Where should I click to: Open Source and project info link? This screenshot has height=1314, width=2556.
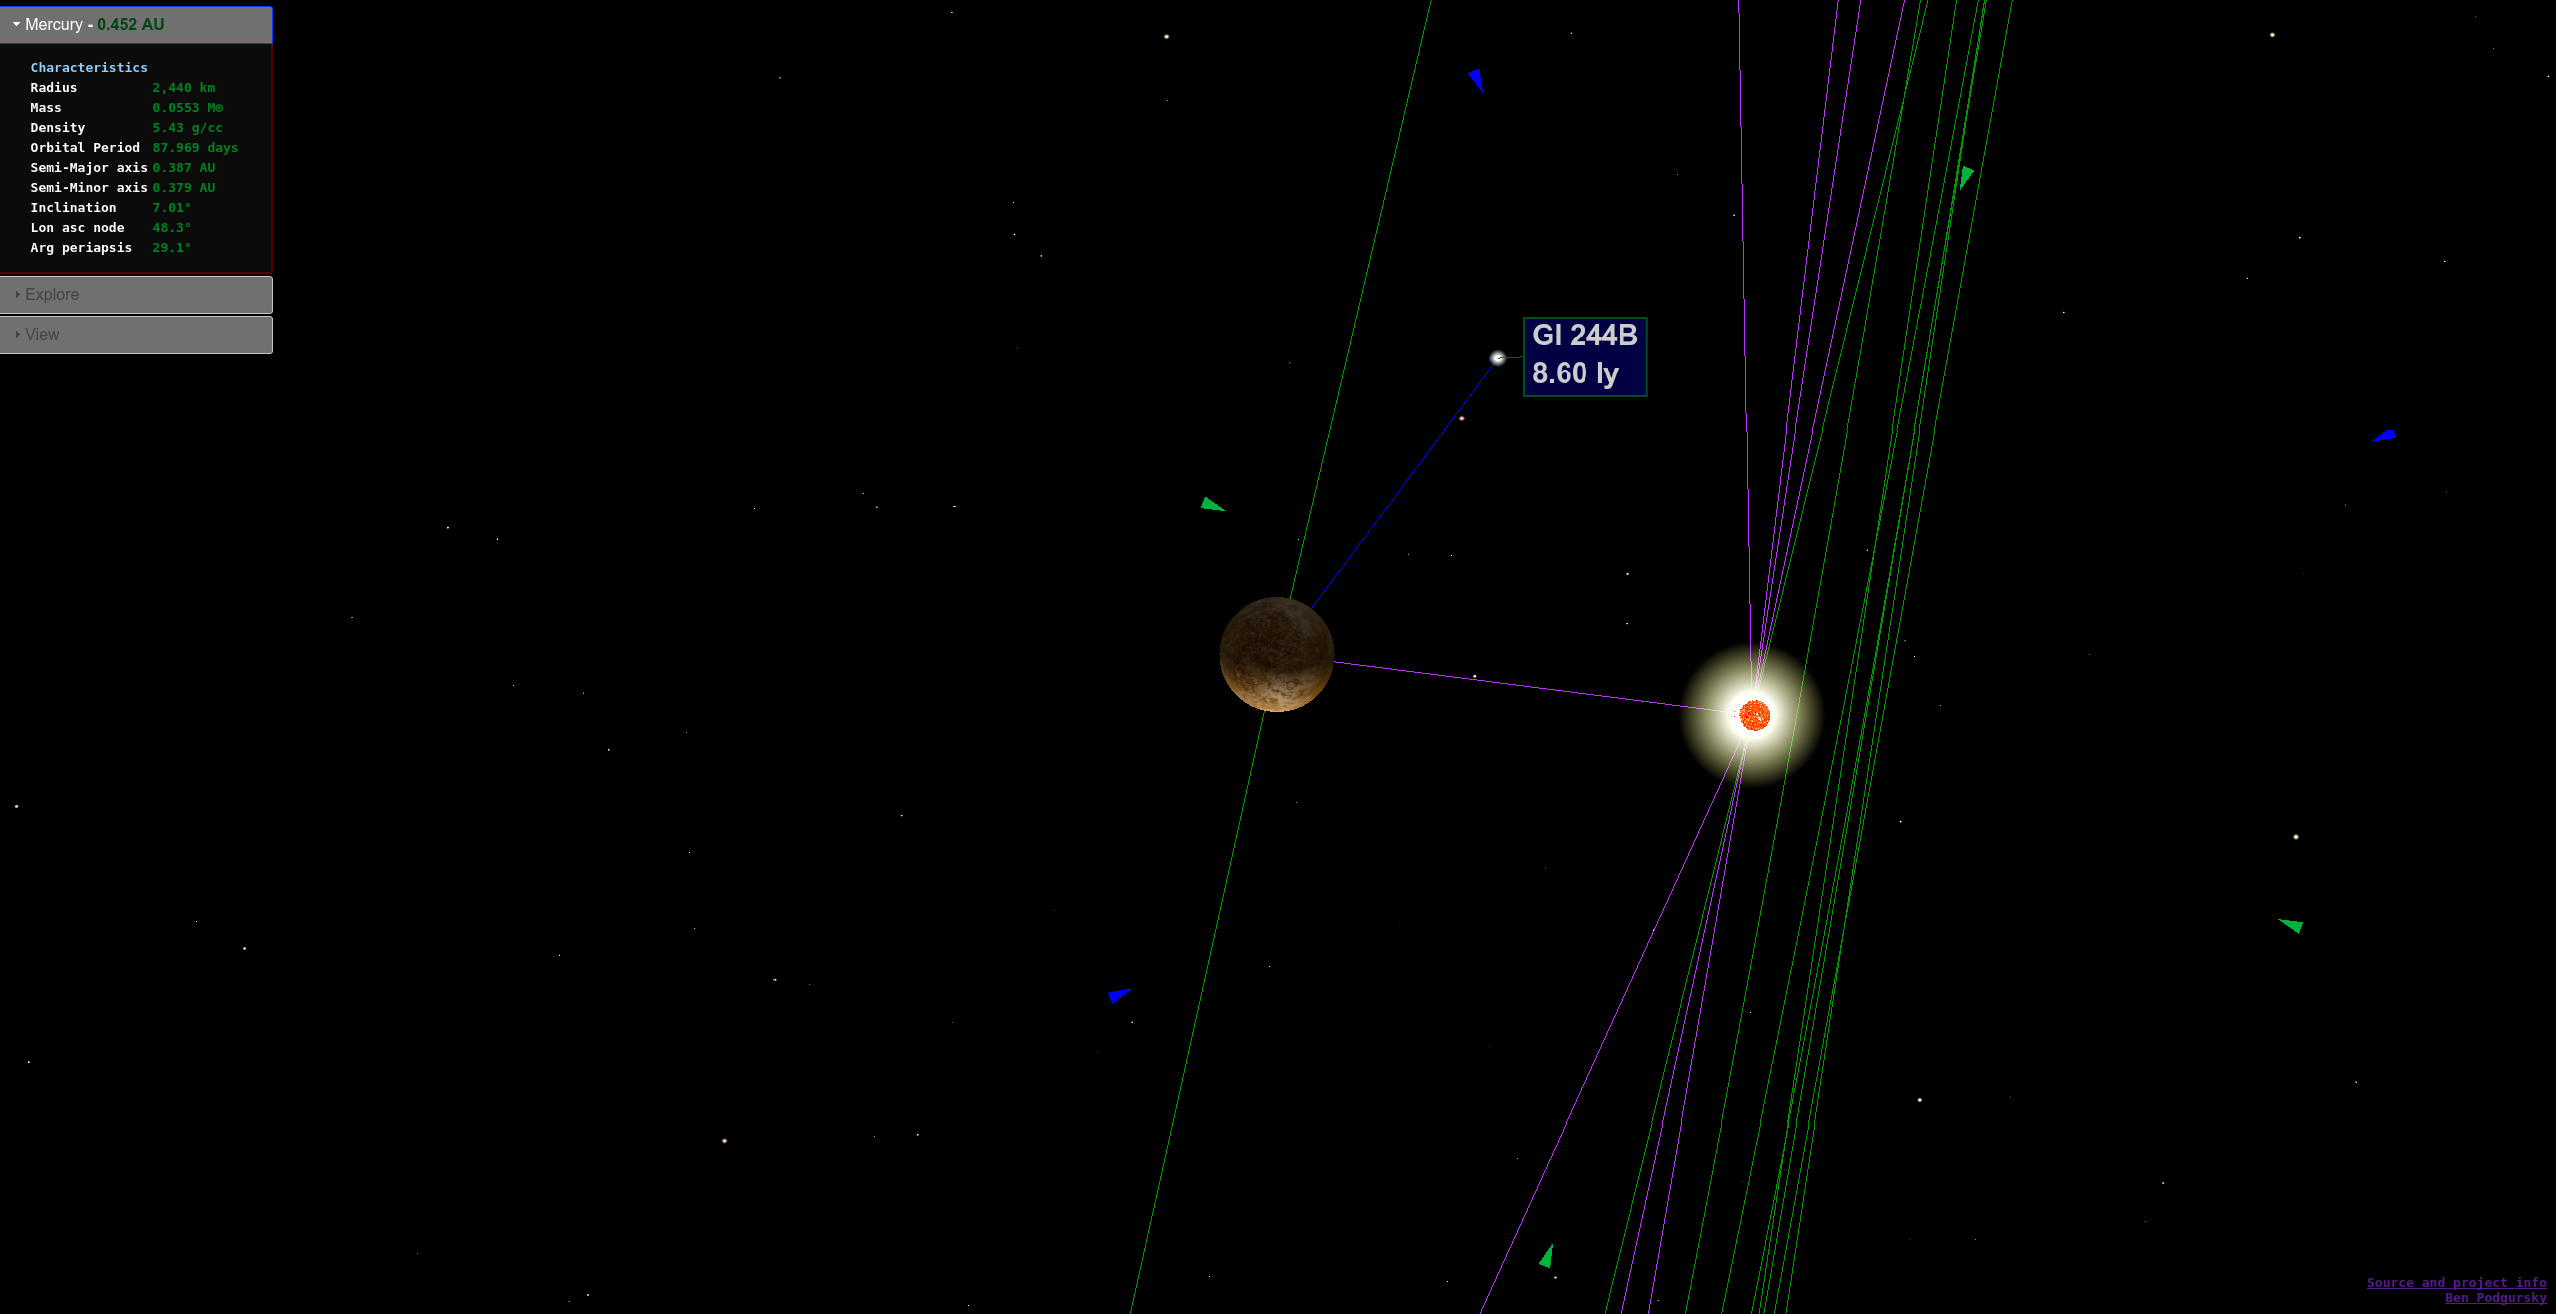coord(2456,1282)
